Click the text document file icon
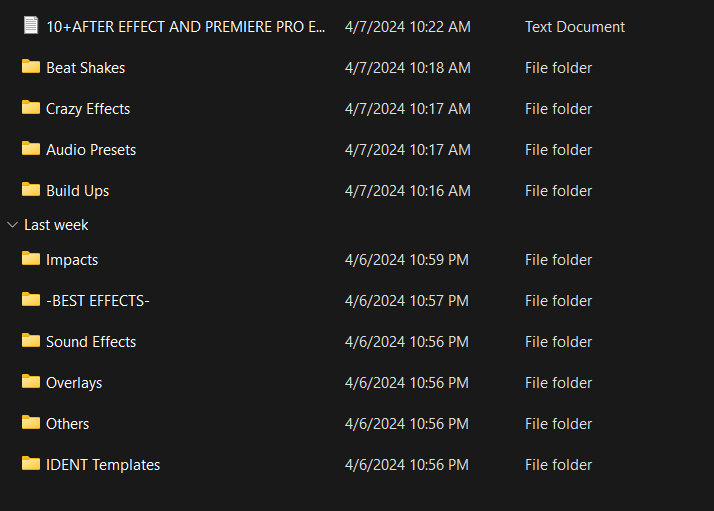 (x=31, y=26)
